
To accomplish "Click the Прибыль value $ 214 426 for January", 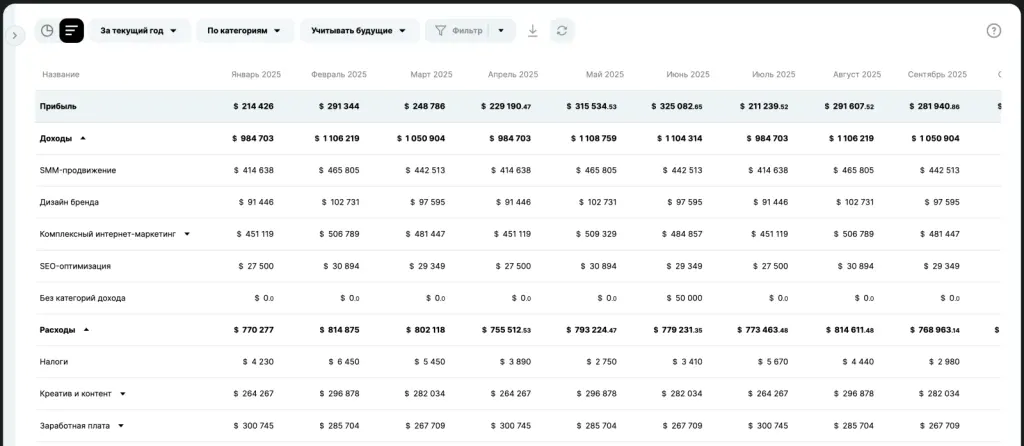I will pyautogui.click(x=253, y=106).
